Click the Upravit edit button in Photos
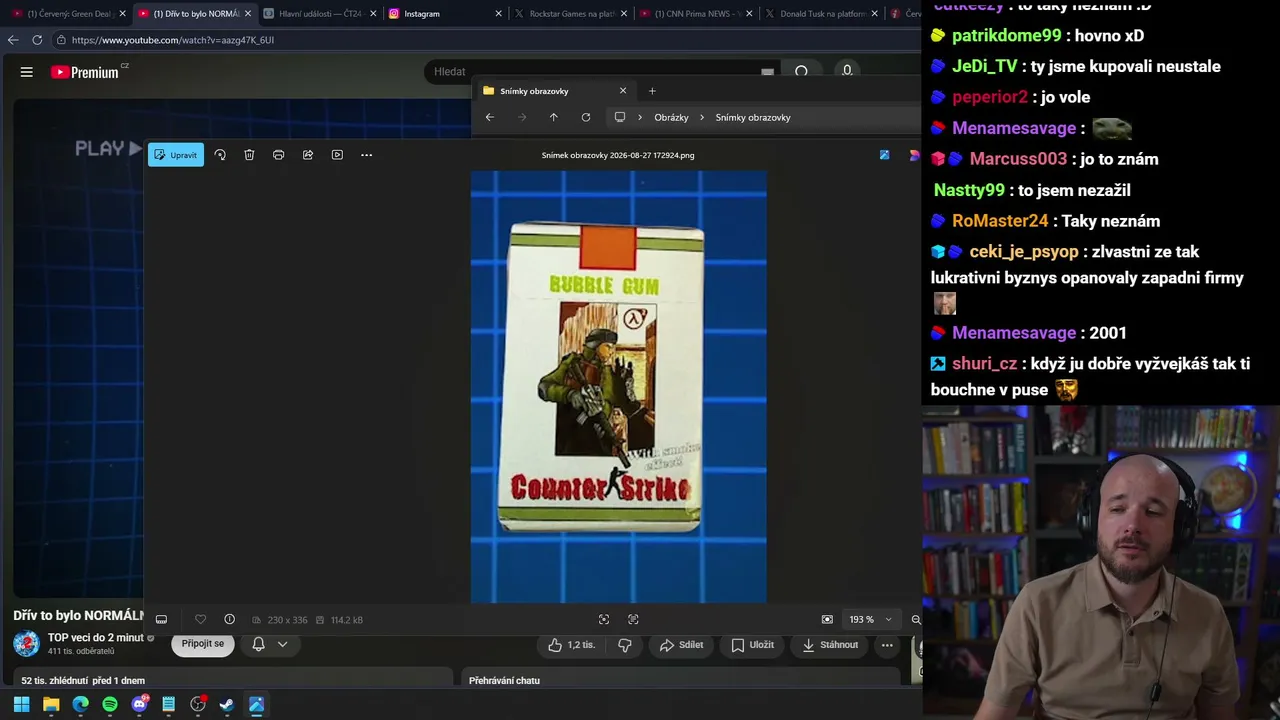This screenshot has width=1280, height=720. 176,155
